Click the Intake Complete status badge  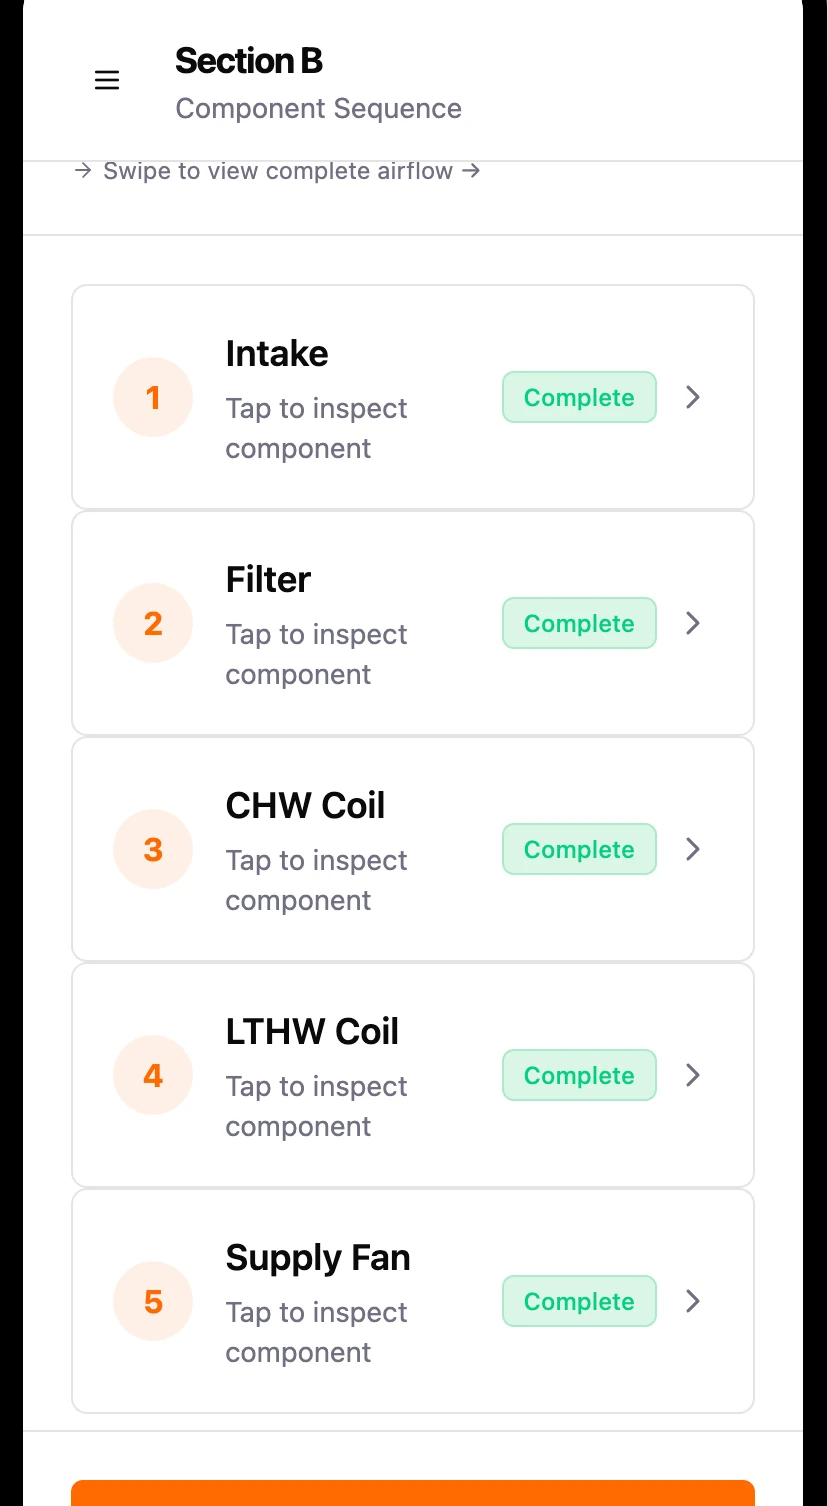tap(579, 398)
